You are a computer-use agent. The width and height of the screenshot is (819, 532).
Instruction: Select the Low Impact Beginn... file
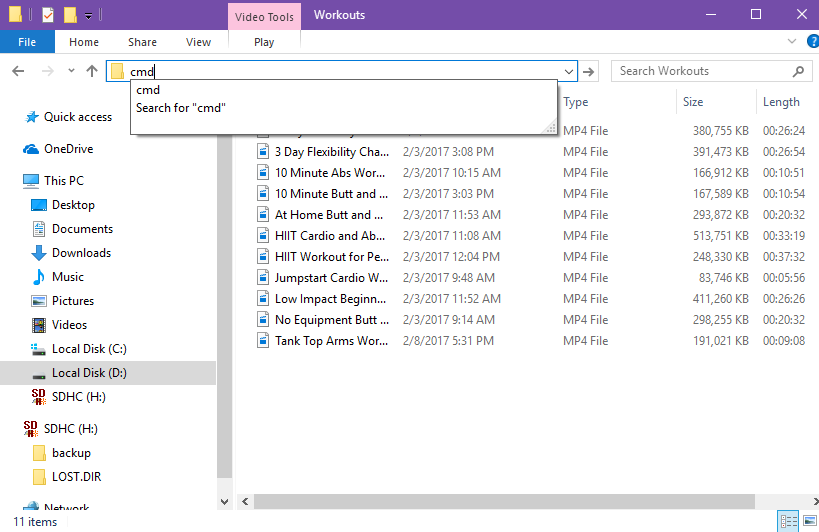[330, 299]
